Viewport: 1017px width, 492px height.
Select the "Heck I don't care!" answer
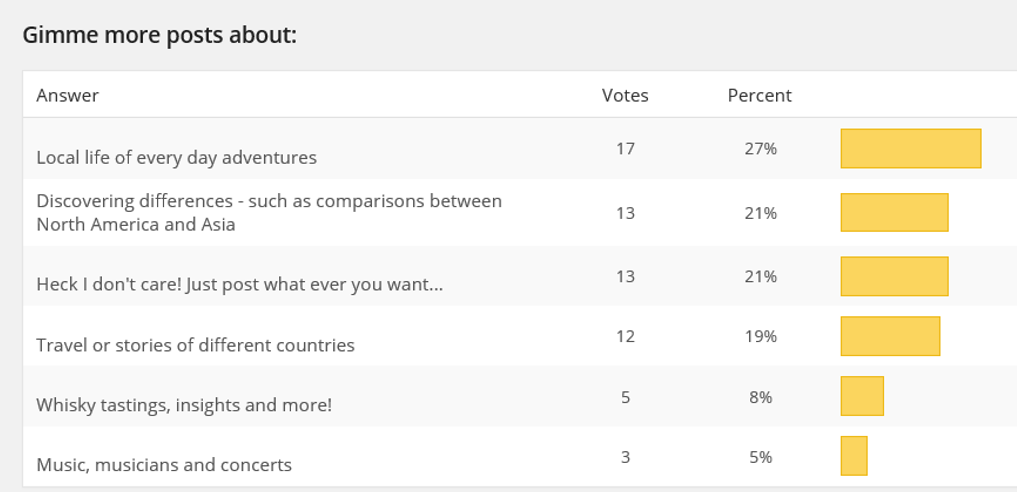click(239, 285)
